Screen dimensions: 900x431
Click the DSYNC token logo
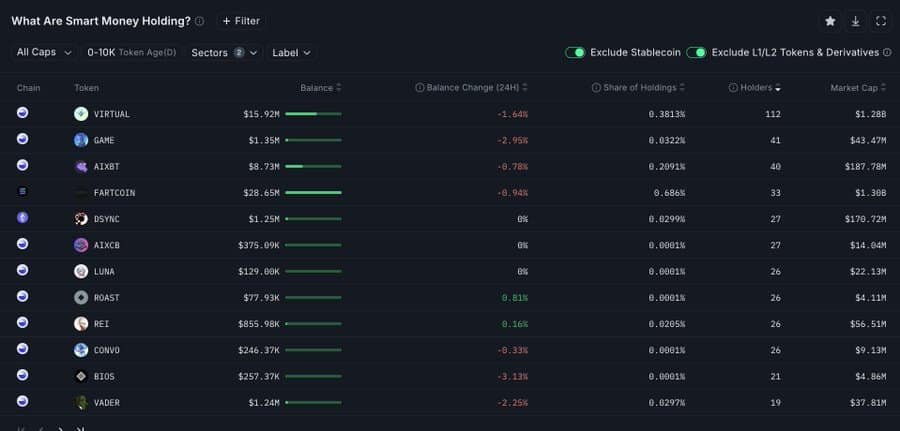81,218
